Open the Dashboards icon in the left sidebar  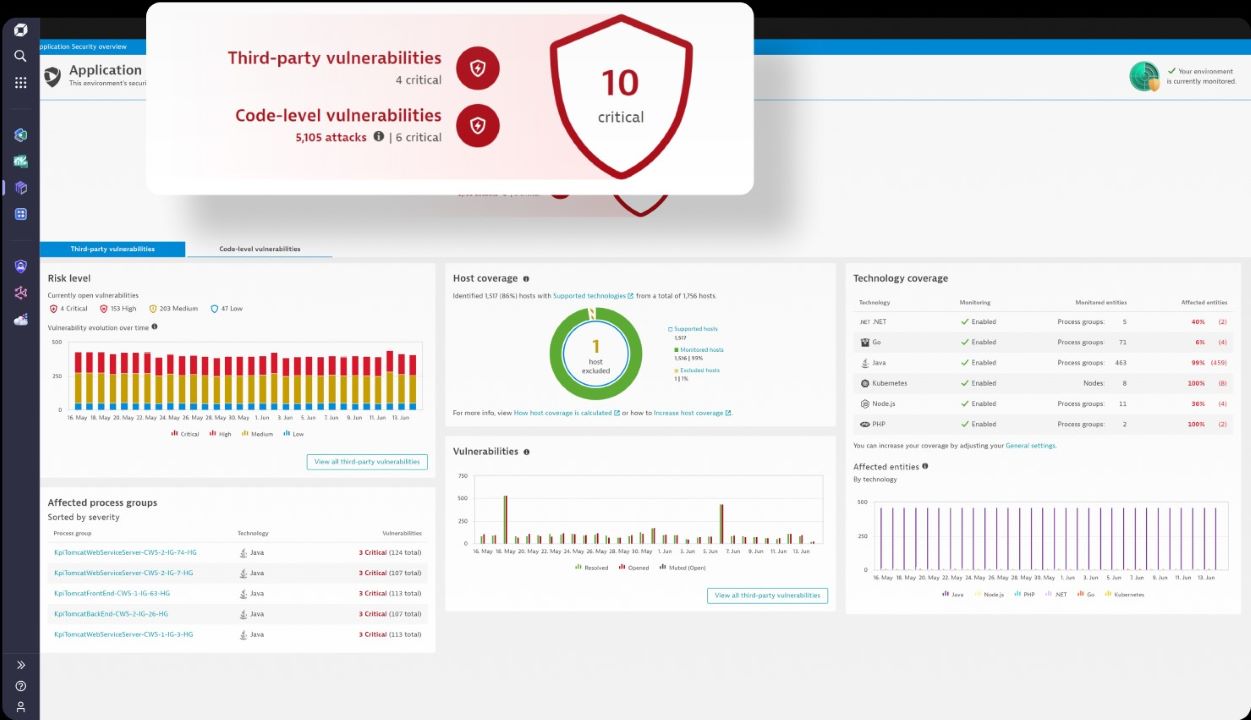20,213
